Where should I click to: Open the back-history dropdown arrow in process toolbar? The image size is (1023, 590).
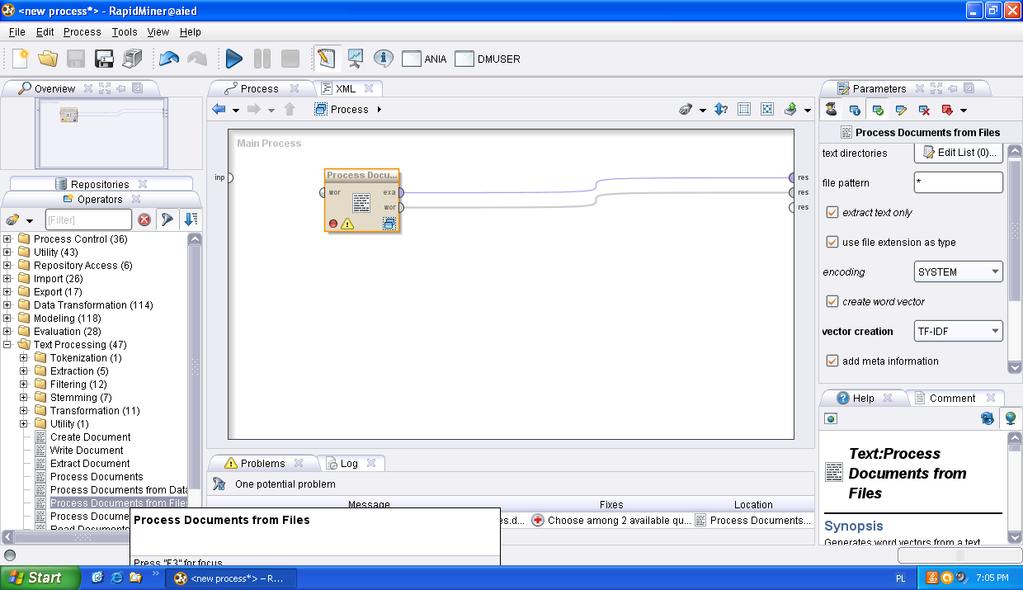[236, 110]
